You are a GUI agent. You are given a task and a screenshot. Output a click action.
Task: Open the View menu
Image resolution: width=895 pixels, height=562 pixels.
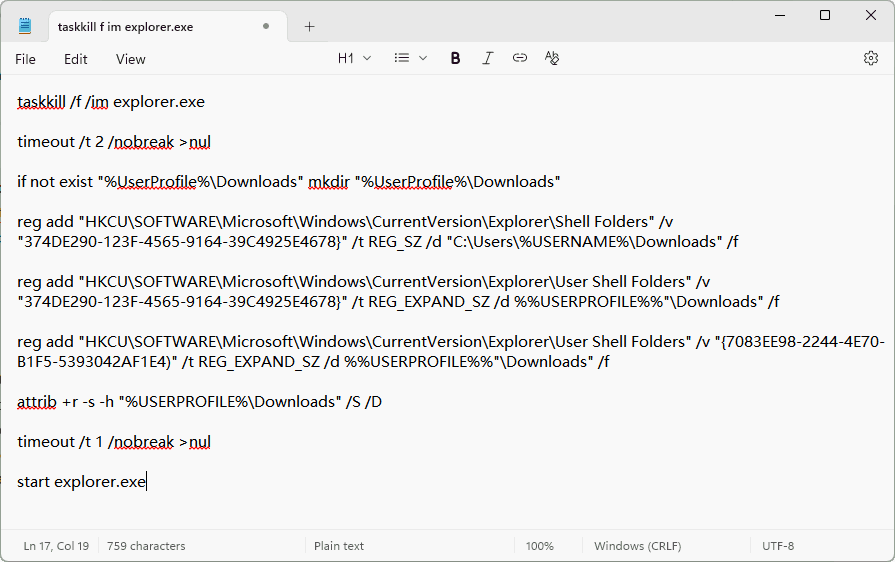click(131, 59)
